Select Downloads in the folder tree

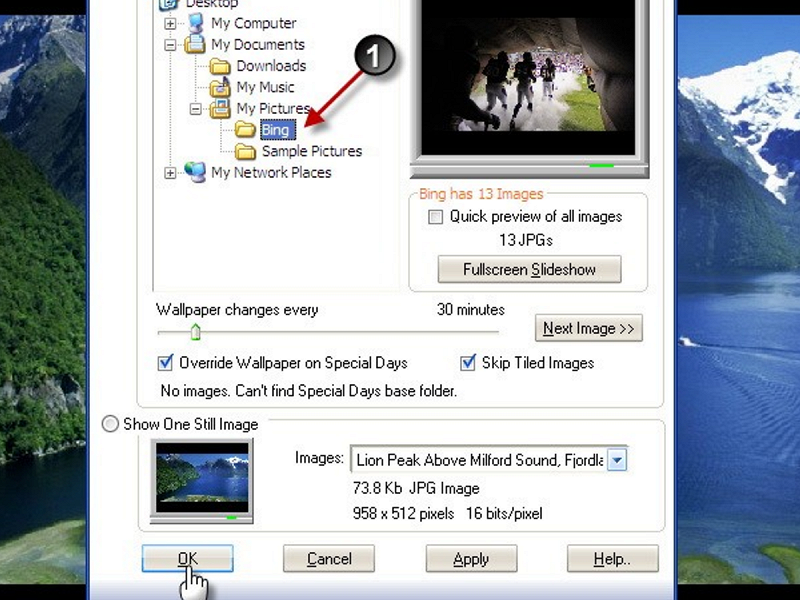click(271, 66)
